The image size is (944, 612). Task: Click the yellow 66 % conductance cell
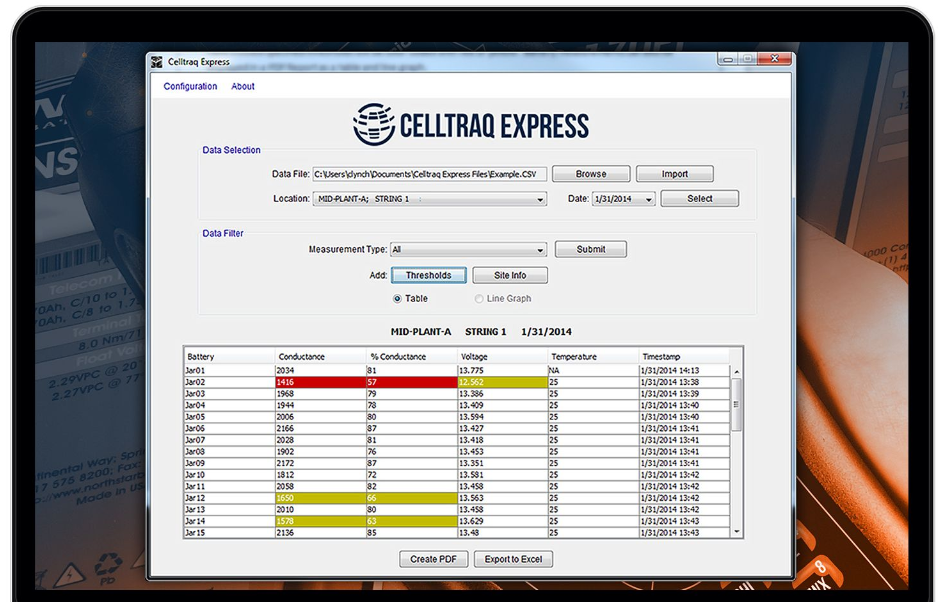[412, 498]
